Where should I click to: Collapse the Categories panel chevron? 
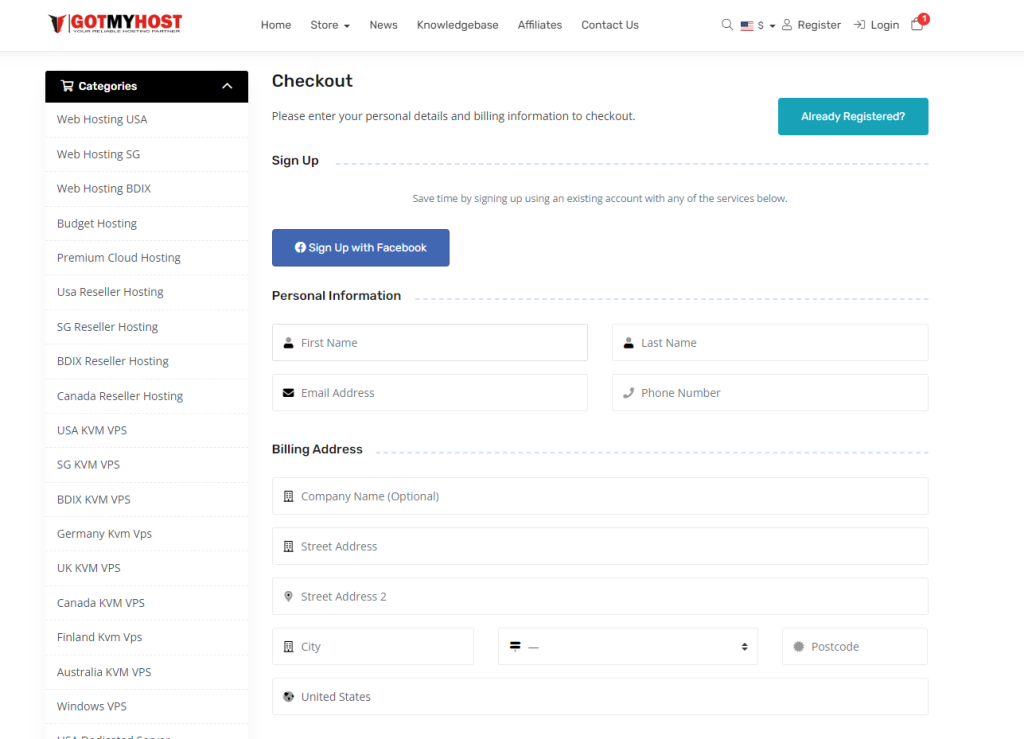click(x=227, y=86)
